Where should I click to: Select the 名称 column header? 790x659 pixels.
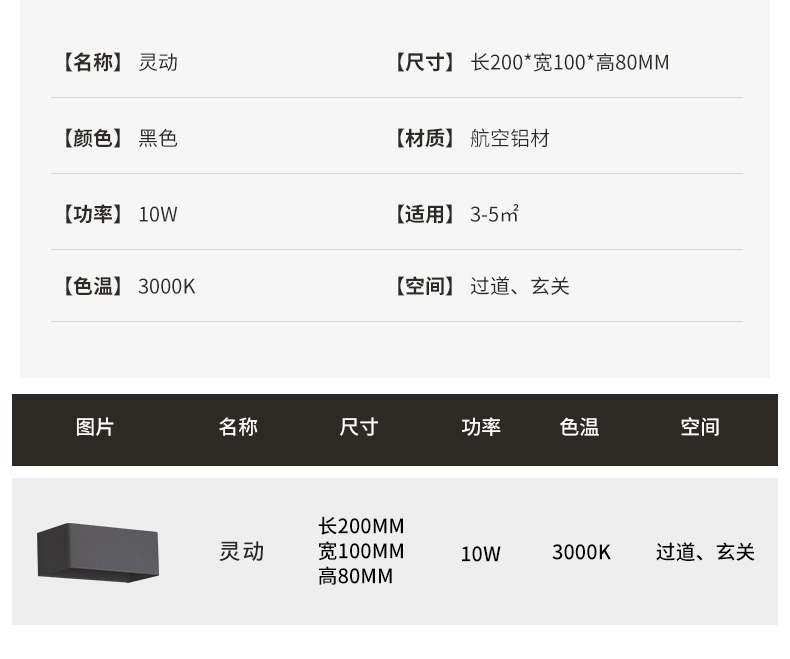click(238, 428)
